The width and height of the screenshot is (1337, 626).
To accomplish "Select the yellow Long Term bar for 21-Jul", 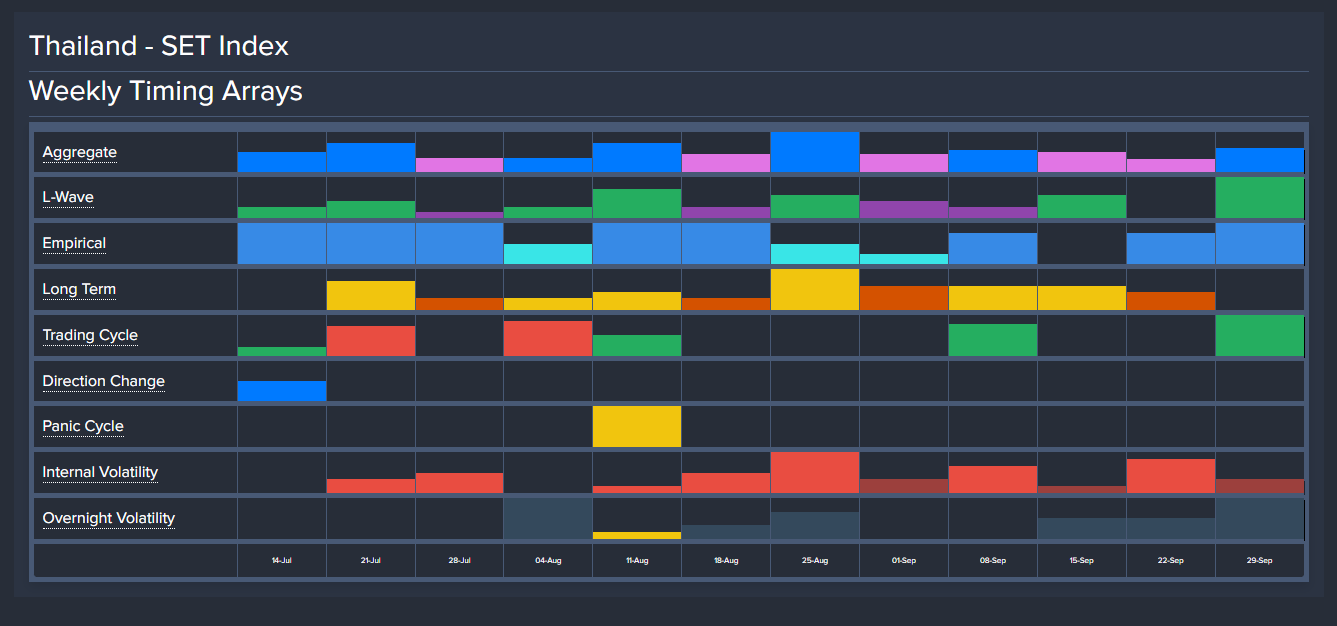I will tap(371, 295).
